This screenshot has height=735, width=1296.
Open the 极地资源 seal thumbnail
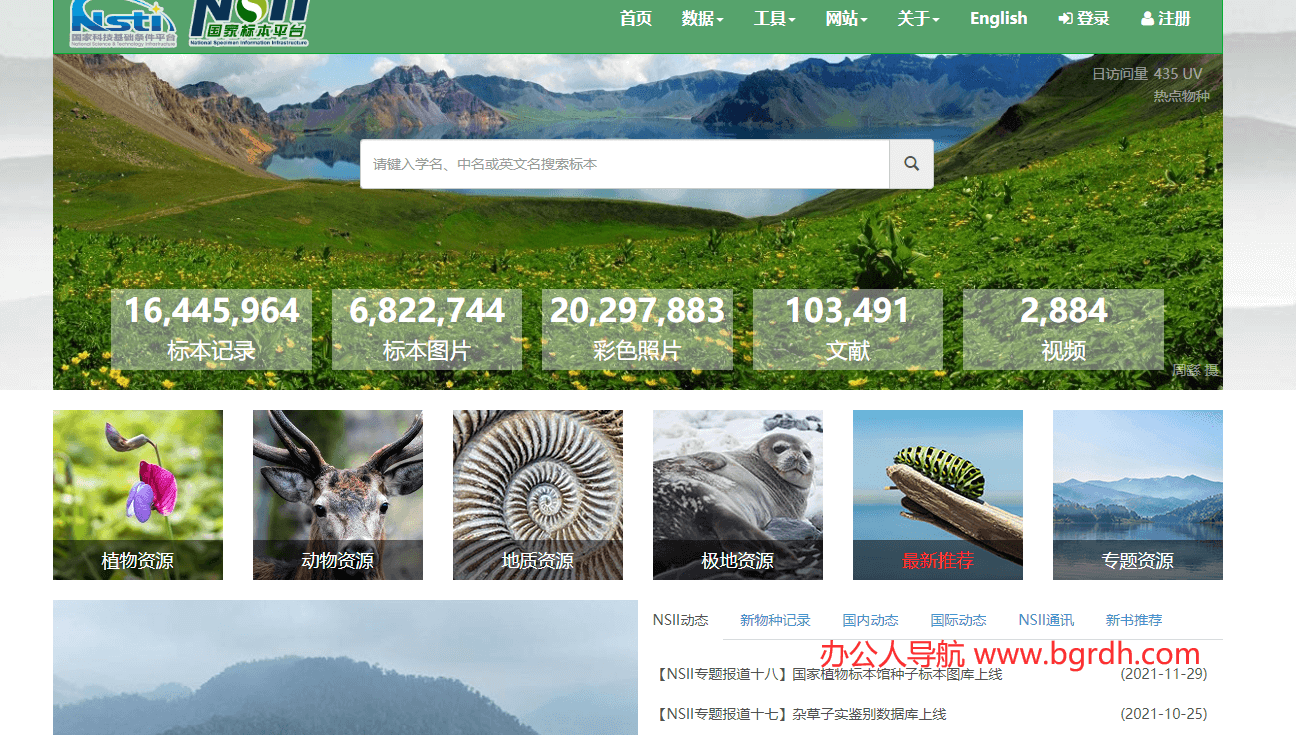pos(738,494)
